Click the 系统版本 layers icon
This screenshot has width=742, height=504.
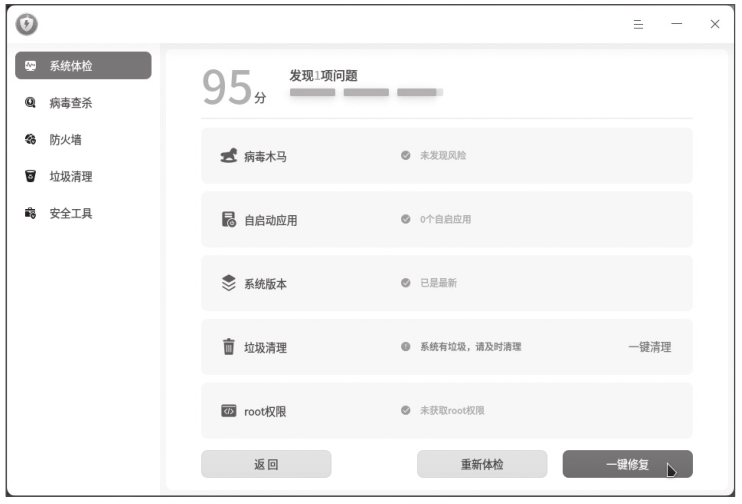point(228,284)
